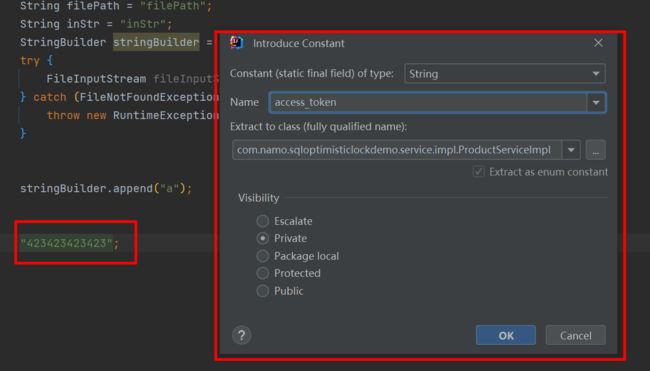
Task: Select Protected visibility option
Action: 262,273
